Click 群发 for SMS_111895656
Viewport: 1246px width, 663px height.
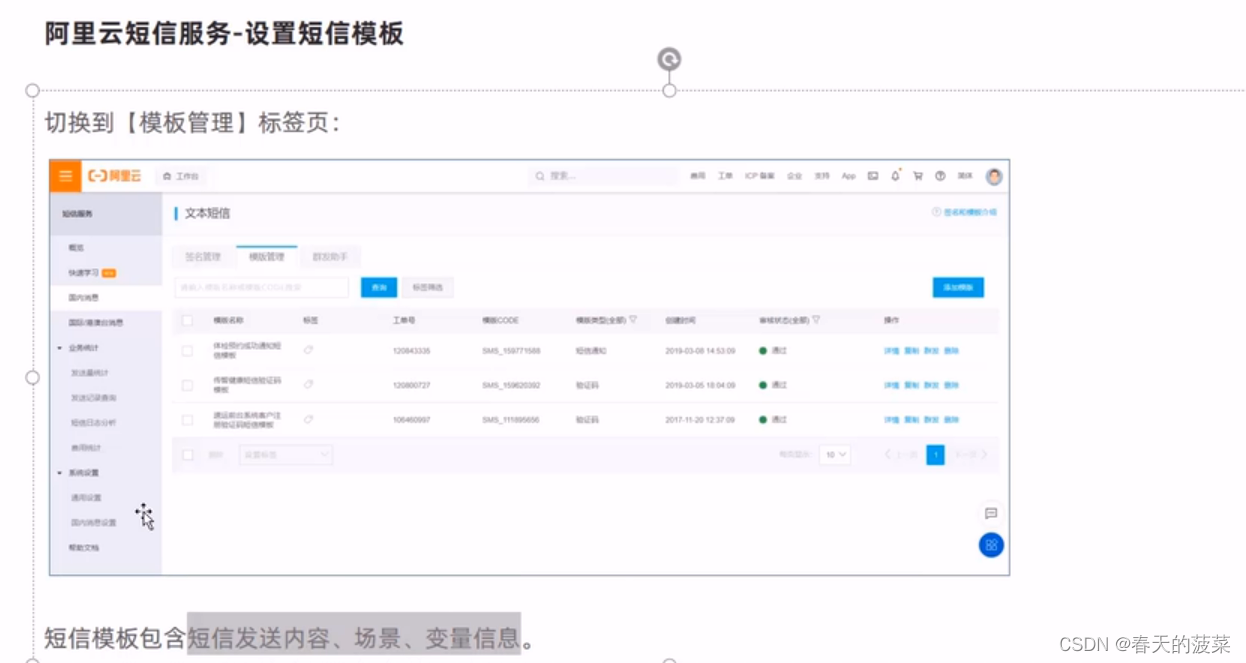coord(931,420)
